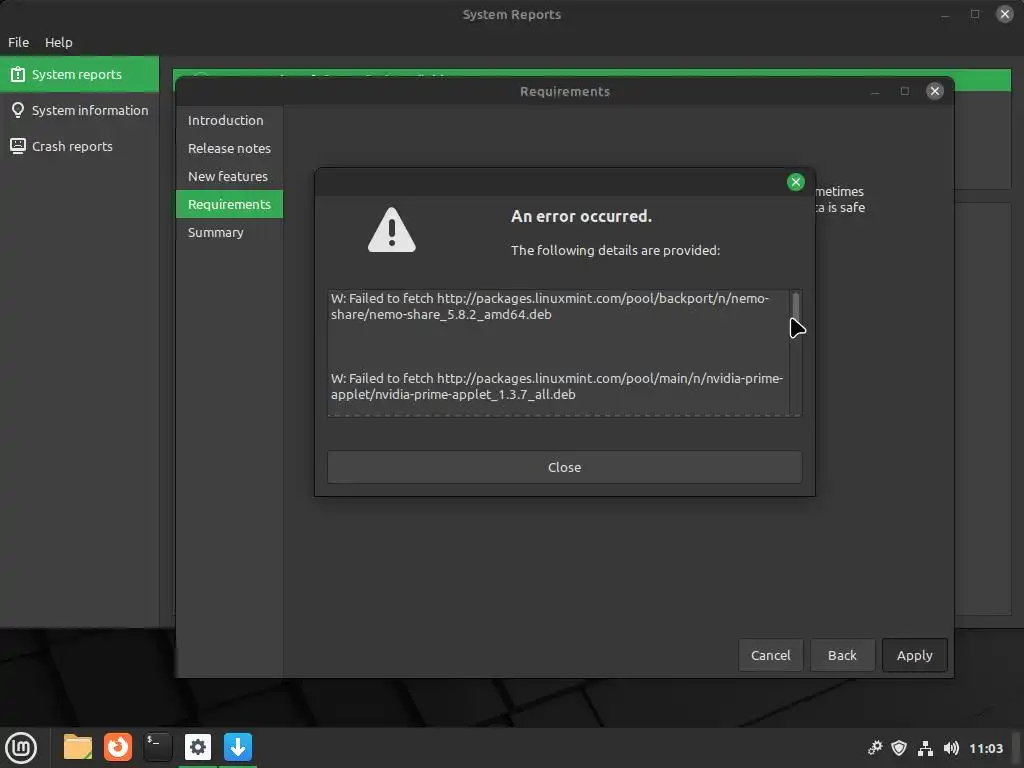Click the Close button in error dialog
Image resolution: width=1024 pixels, height=768 pixels.
click(564, 467)
